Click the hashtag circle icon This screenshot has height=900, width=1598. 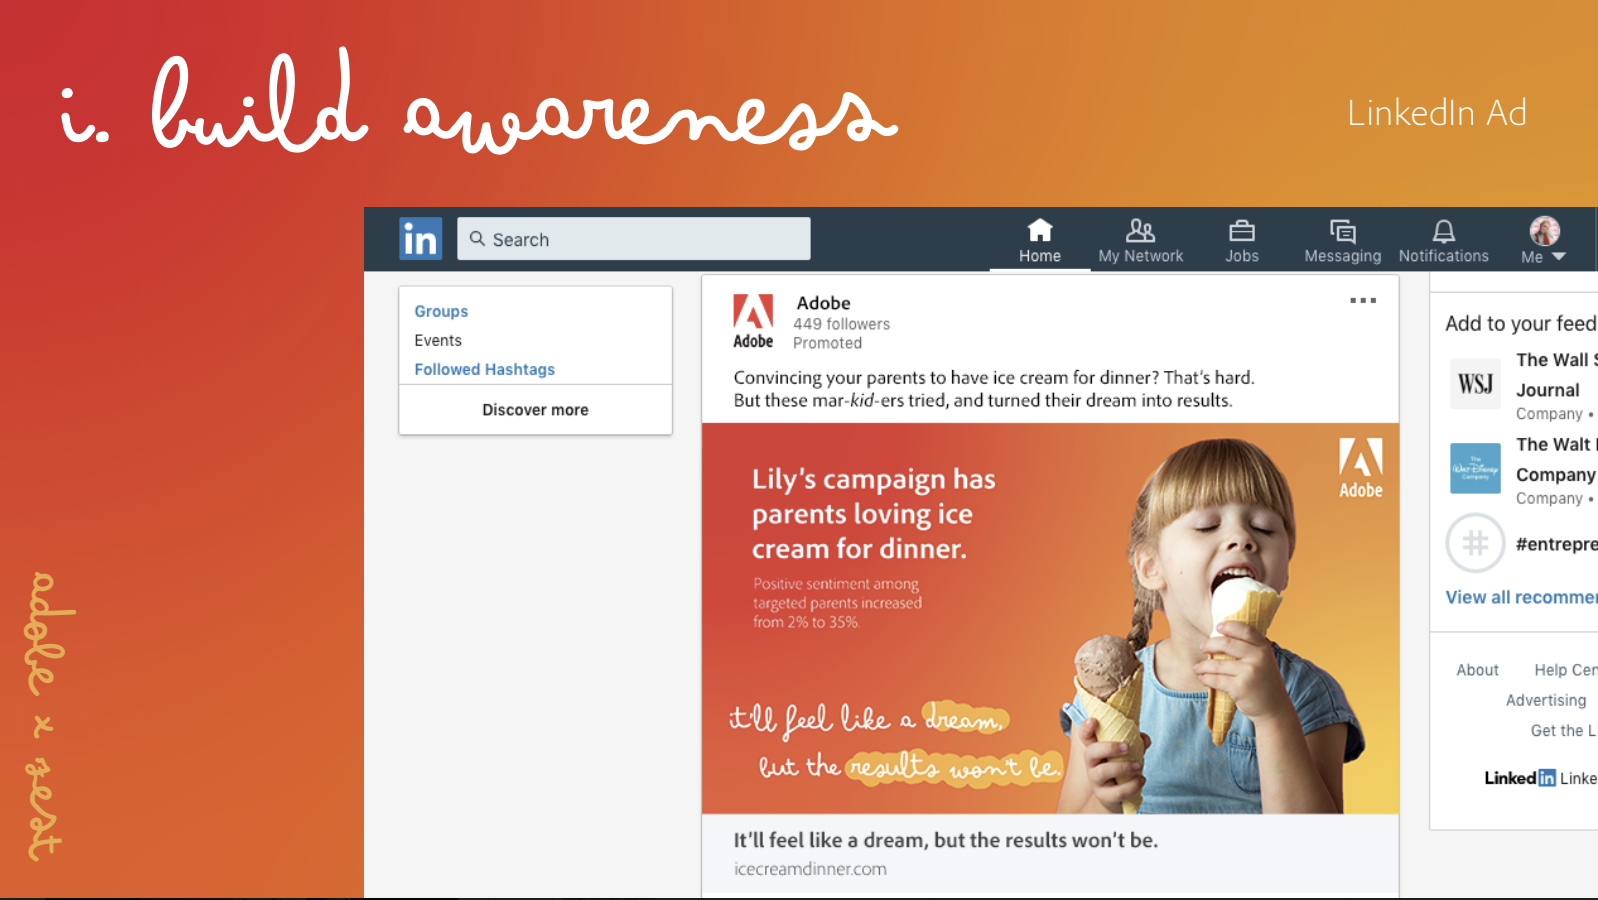(1476, 543)
